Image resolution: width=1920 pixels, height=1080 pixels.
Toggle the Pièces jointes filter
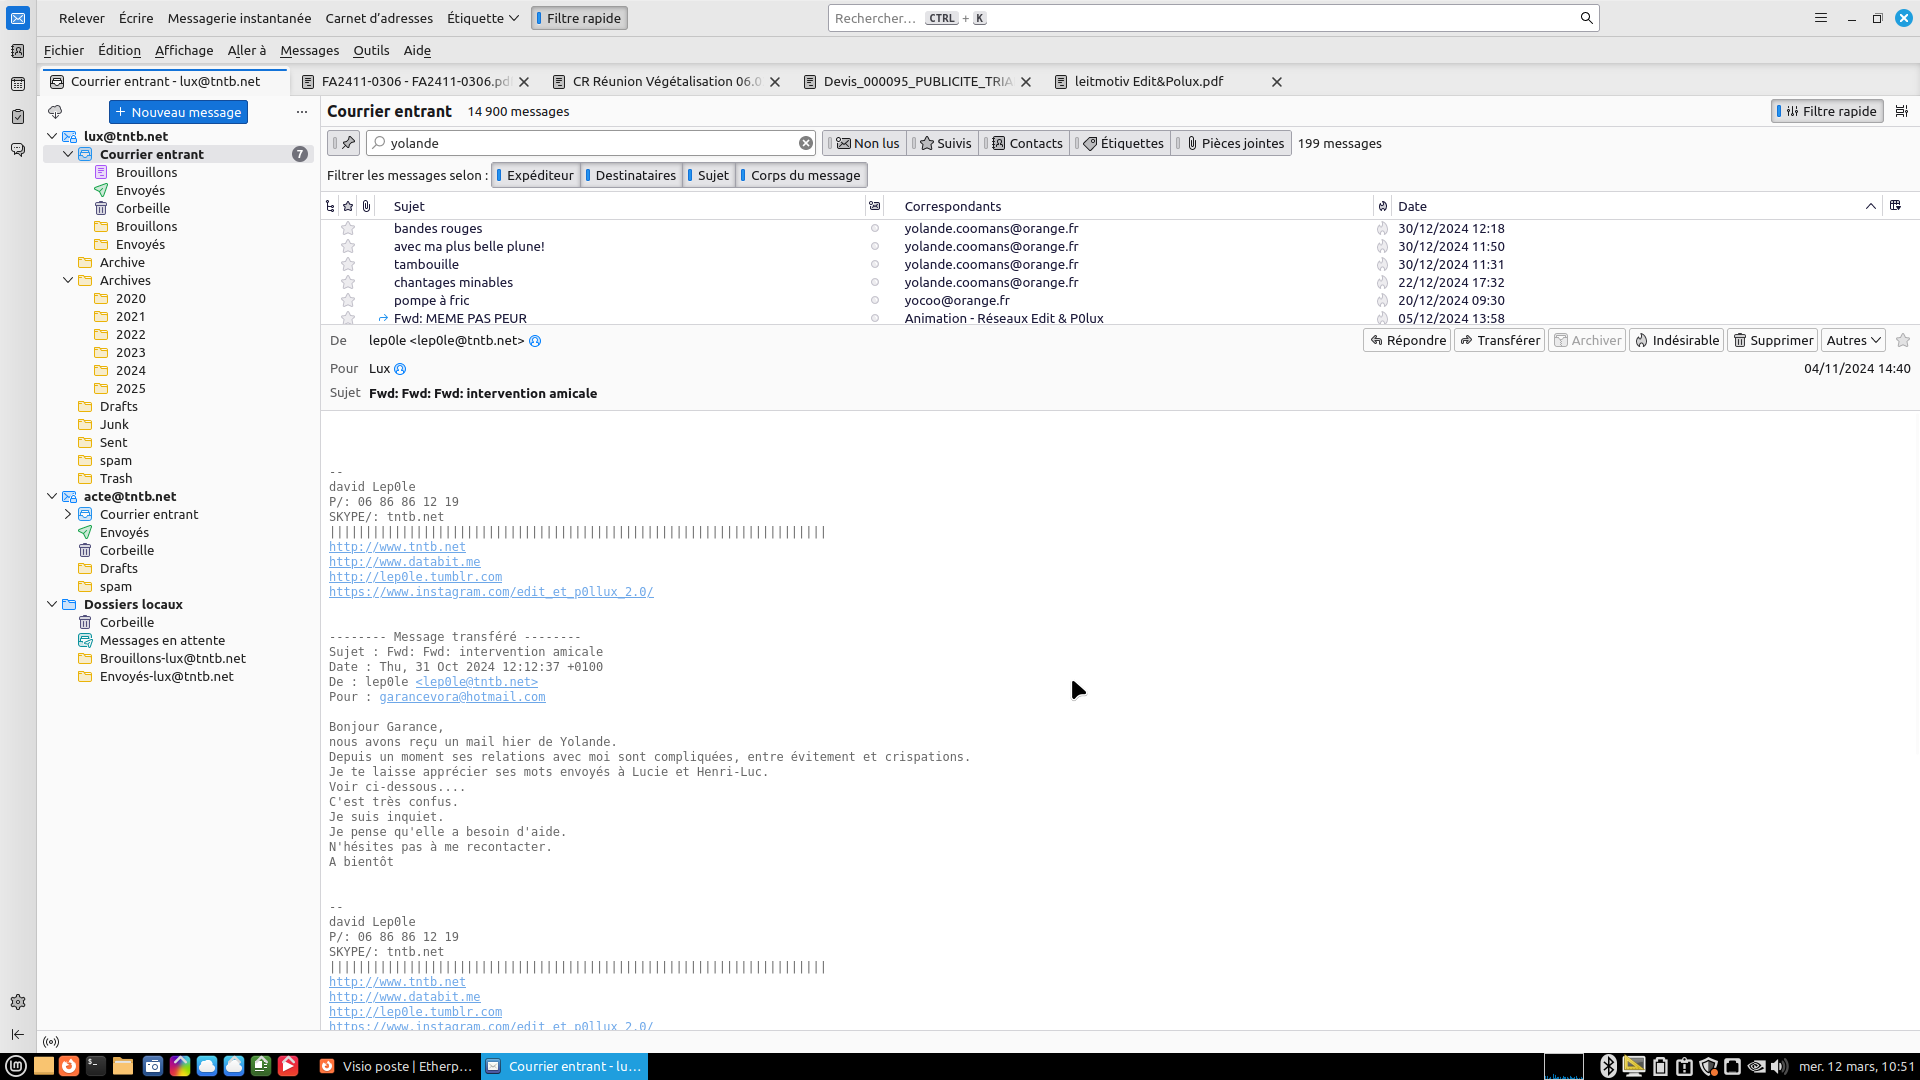1234,143
